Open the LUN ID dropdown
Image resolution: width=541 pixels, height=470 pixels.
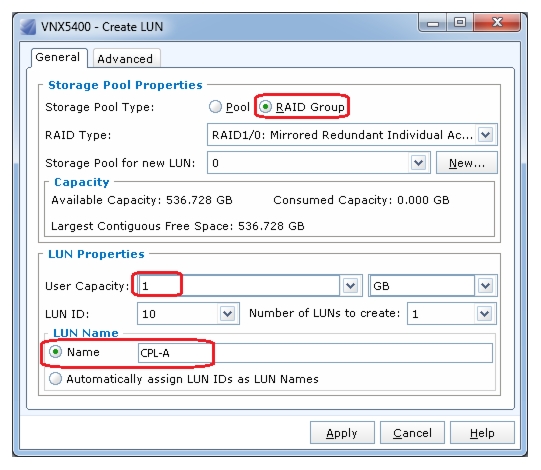pos(227,314)
